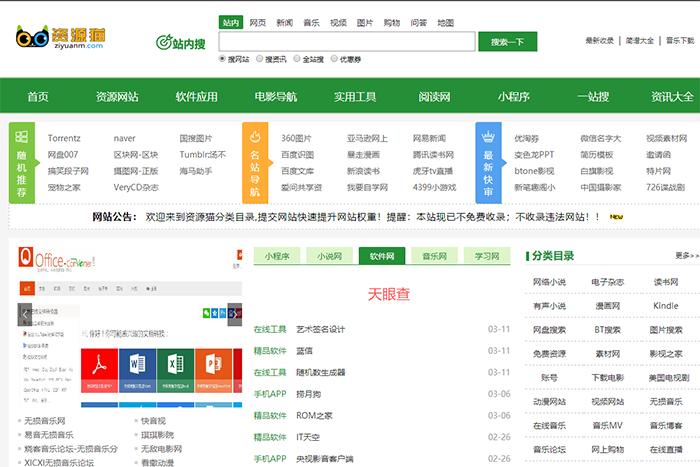Switch search scope to 新闻
Image resolution: width=700 pixels, height=467 pixels.
284,23
